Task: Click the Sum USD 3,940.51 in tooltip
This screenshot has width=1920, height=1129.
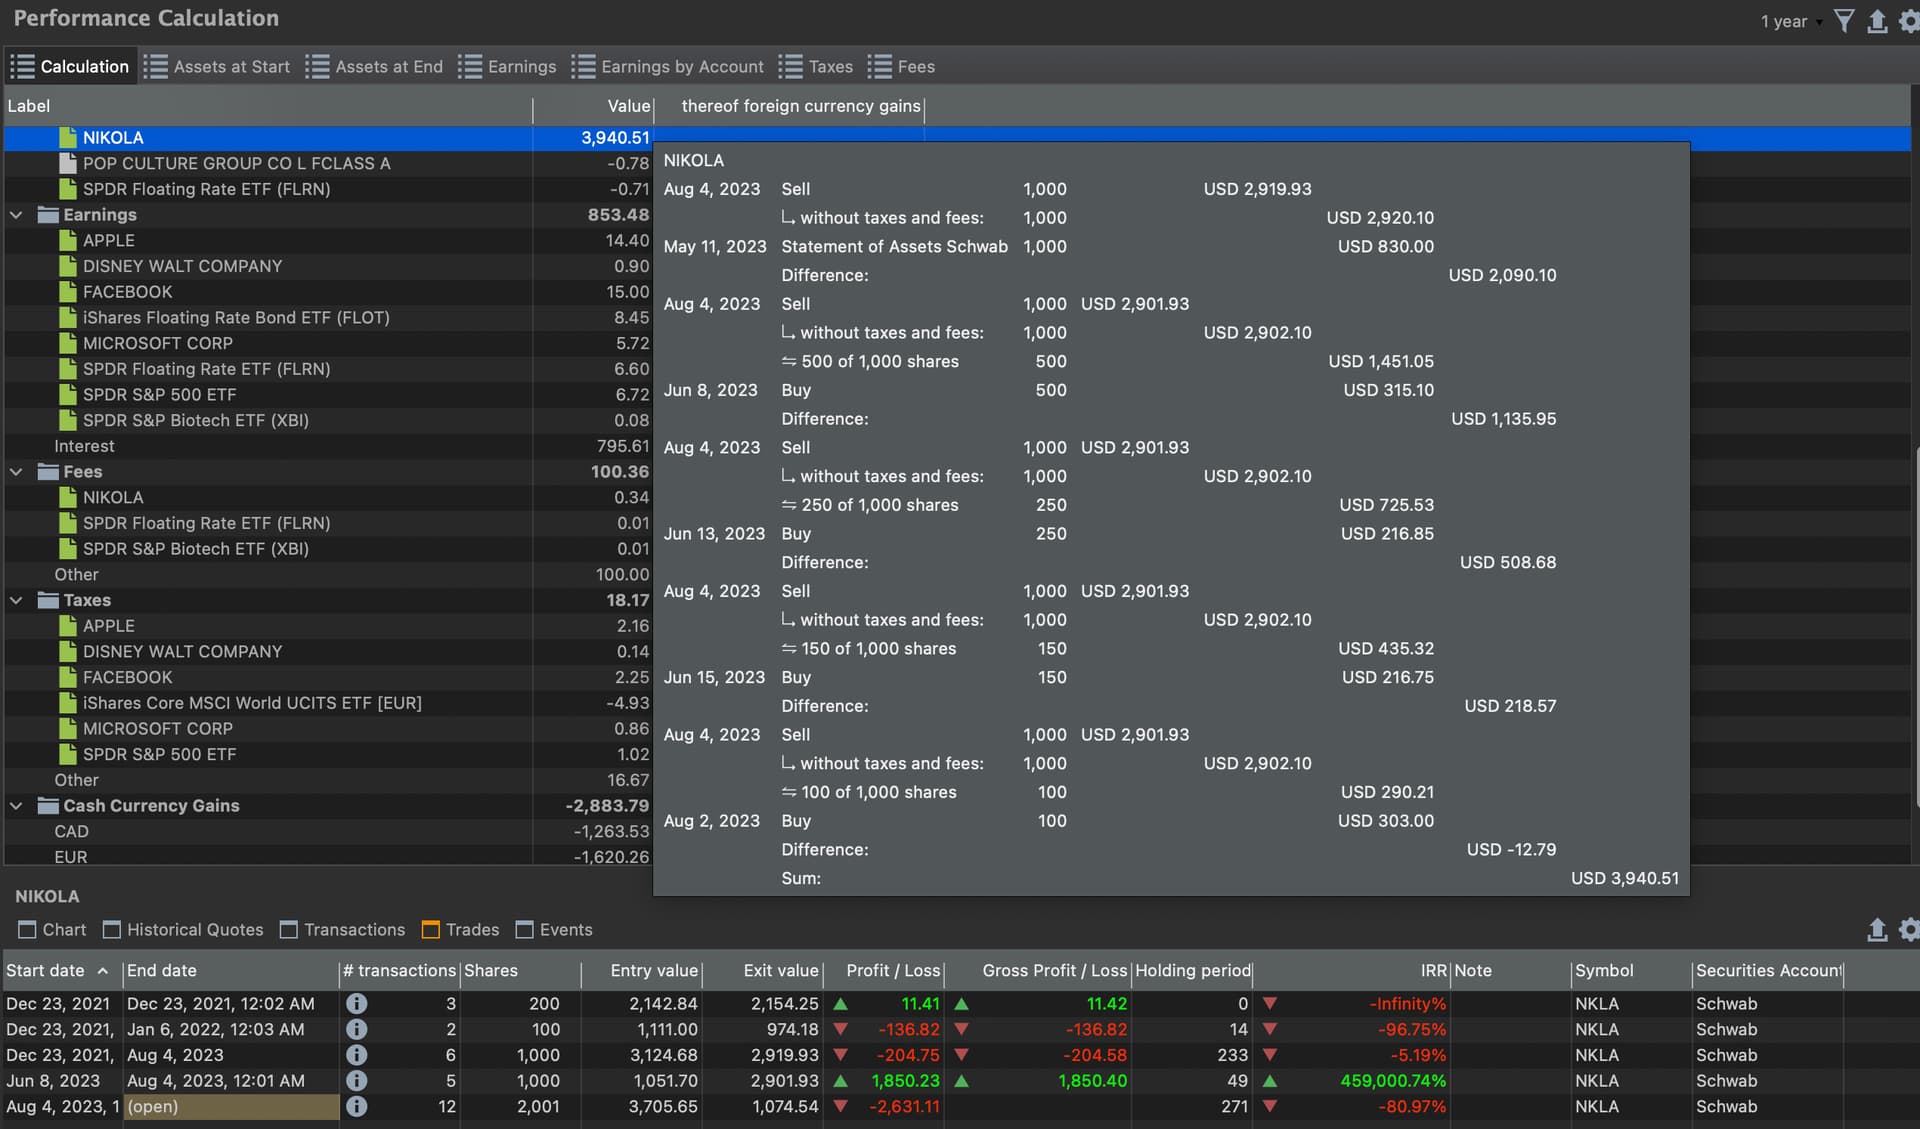Action: coord(1625,878)
